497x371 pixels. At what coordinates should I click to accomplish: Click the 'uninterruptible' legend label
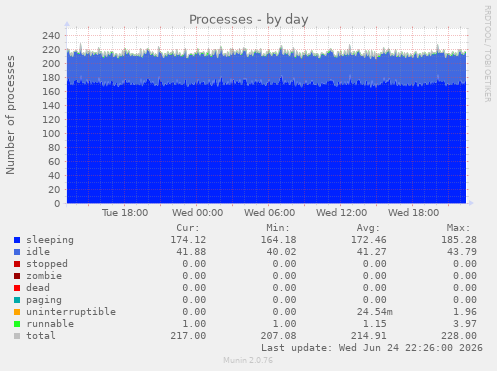pyautogui.click(x=71, y=312)
